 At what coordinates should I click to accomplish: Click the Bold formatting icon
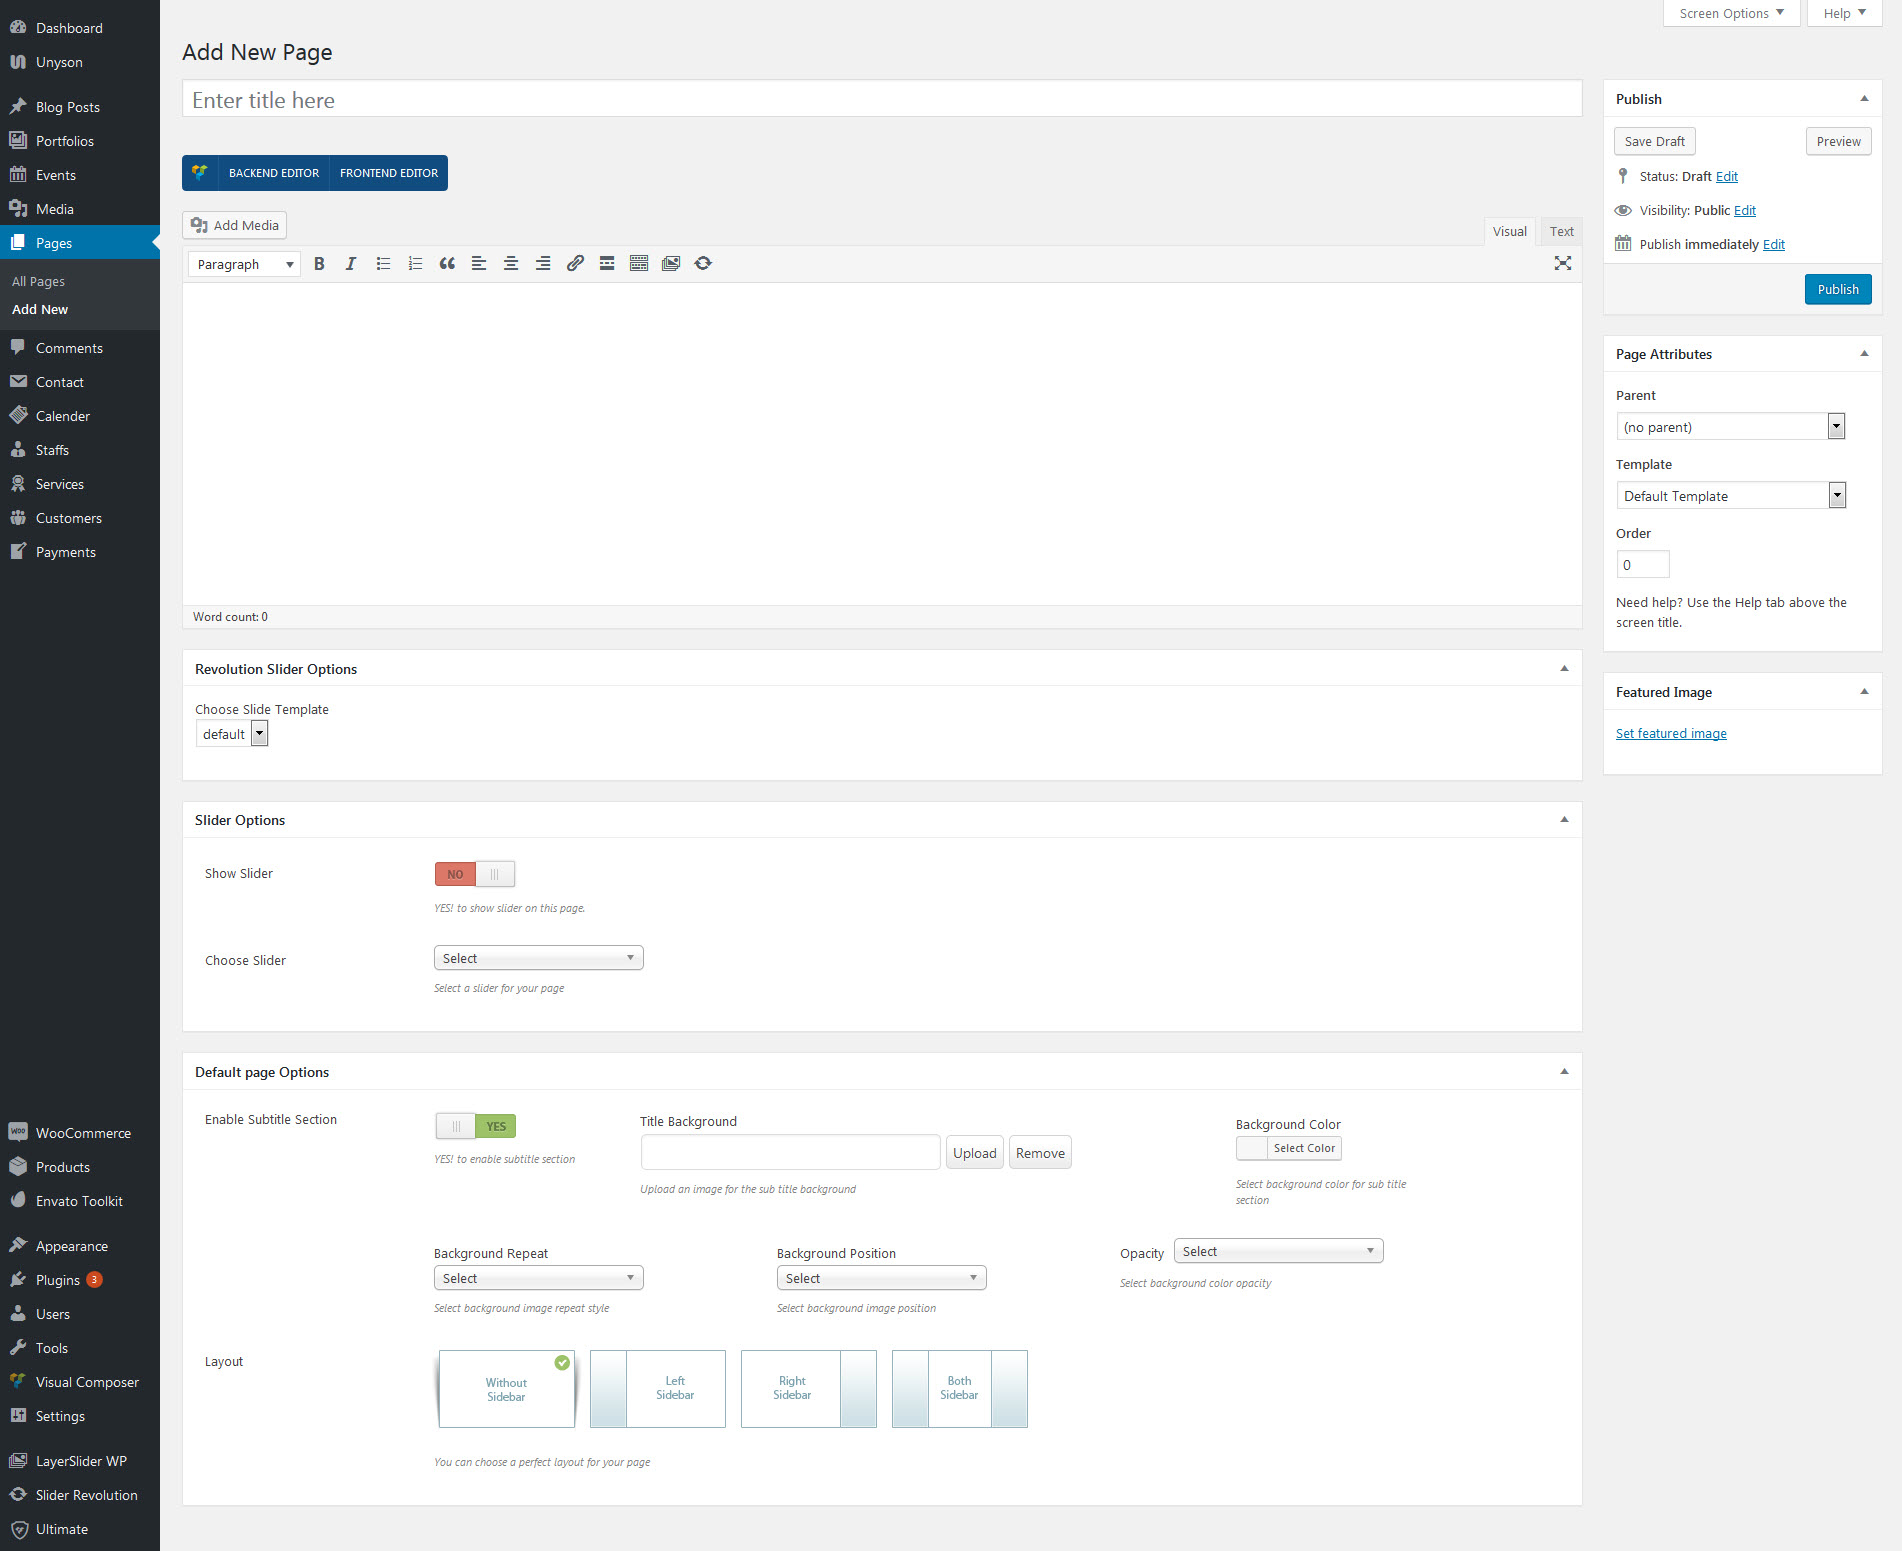pos(319,264)
